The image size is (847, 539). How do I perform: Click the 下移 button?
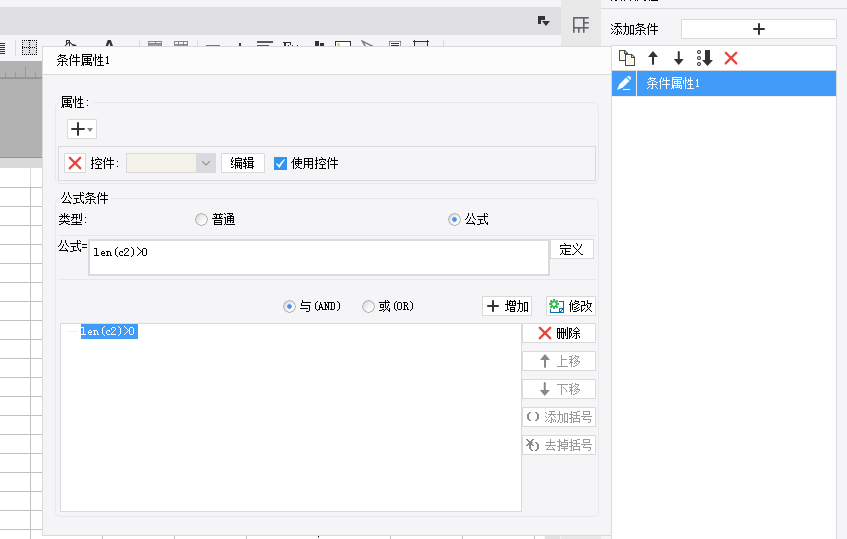click(x=559, y=389)
